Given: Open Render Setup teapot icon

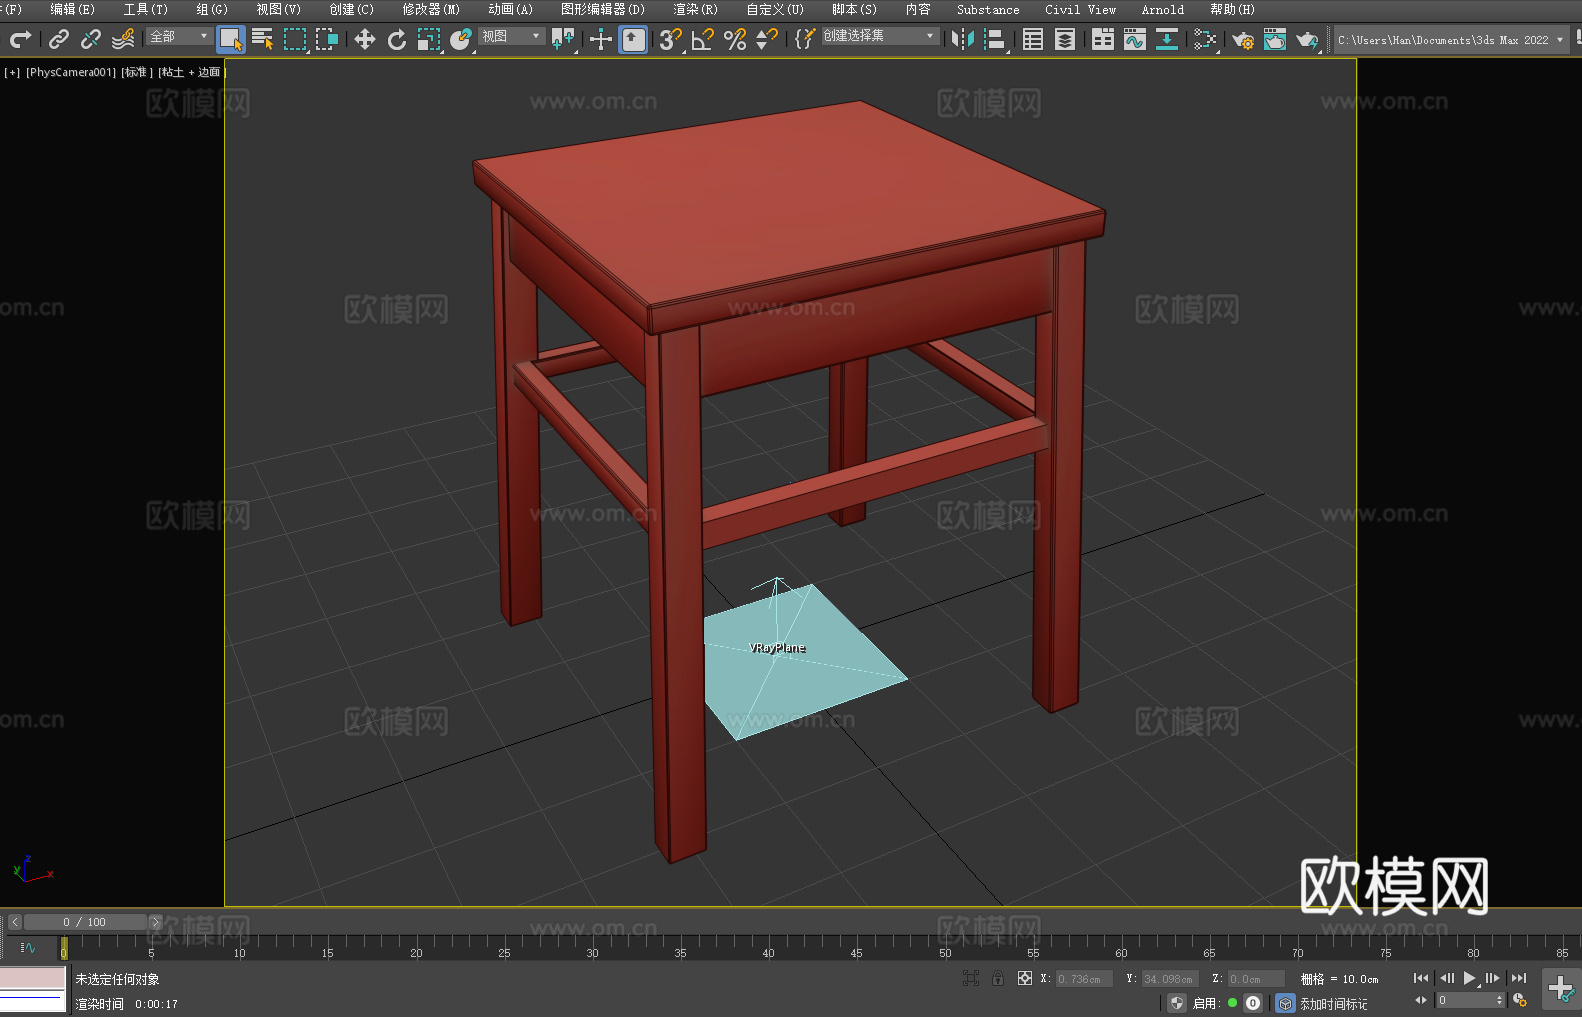Looking at the screenshot, I should coord(1243,39).
